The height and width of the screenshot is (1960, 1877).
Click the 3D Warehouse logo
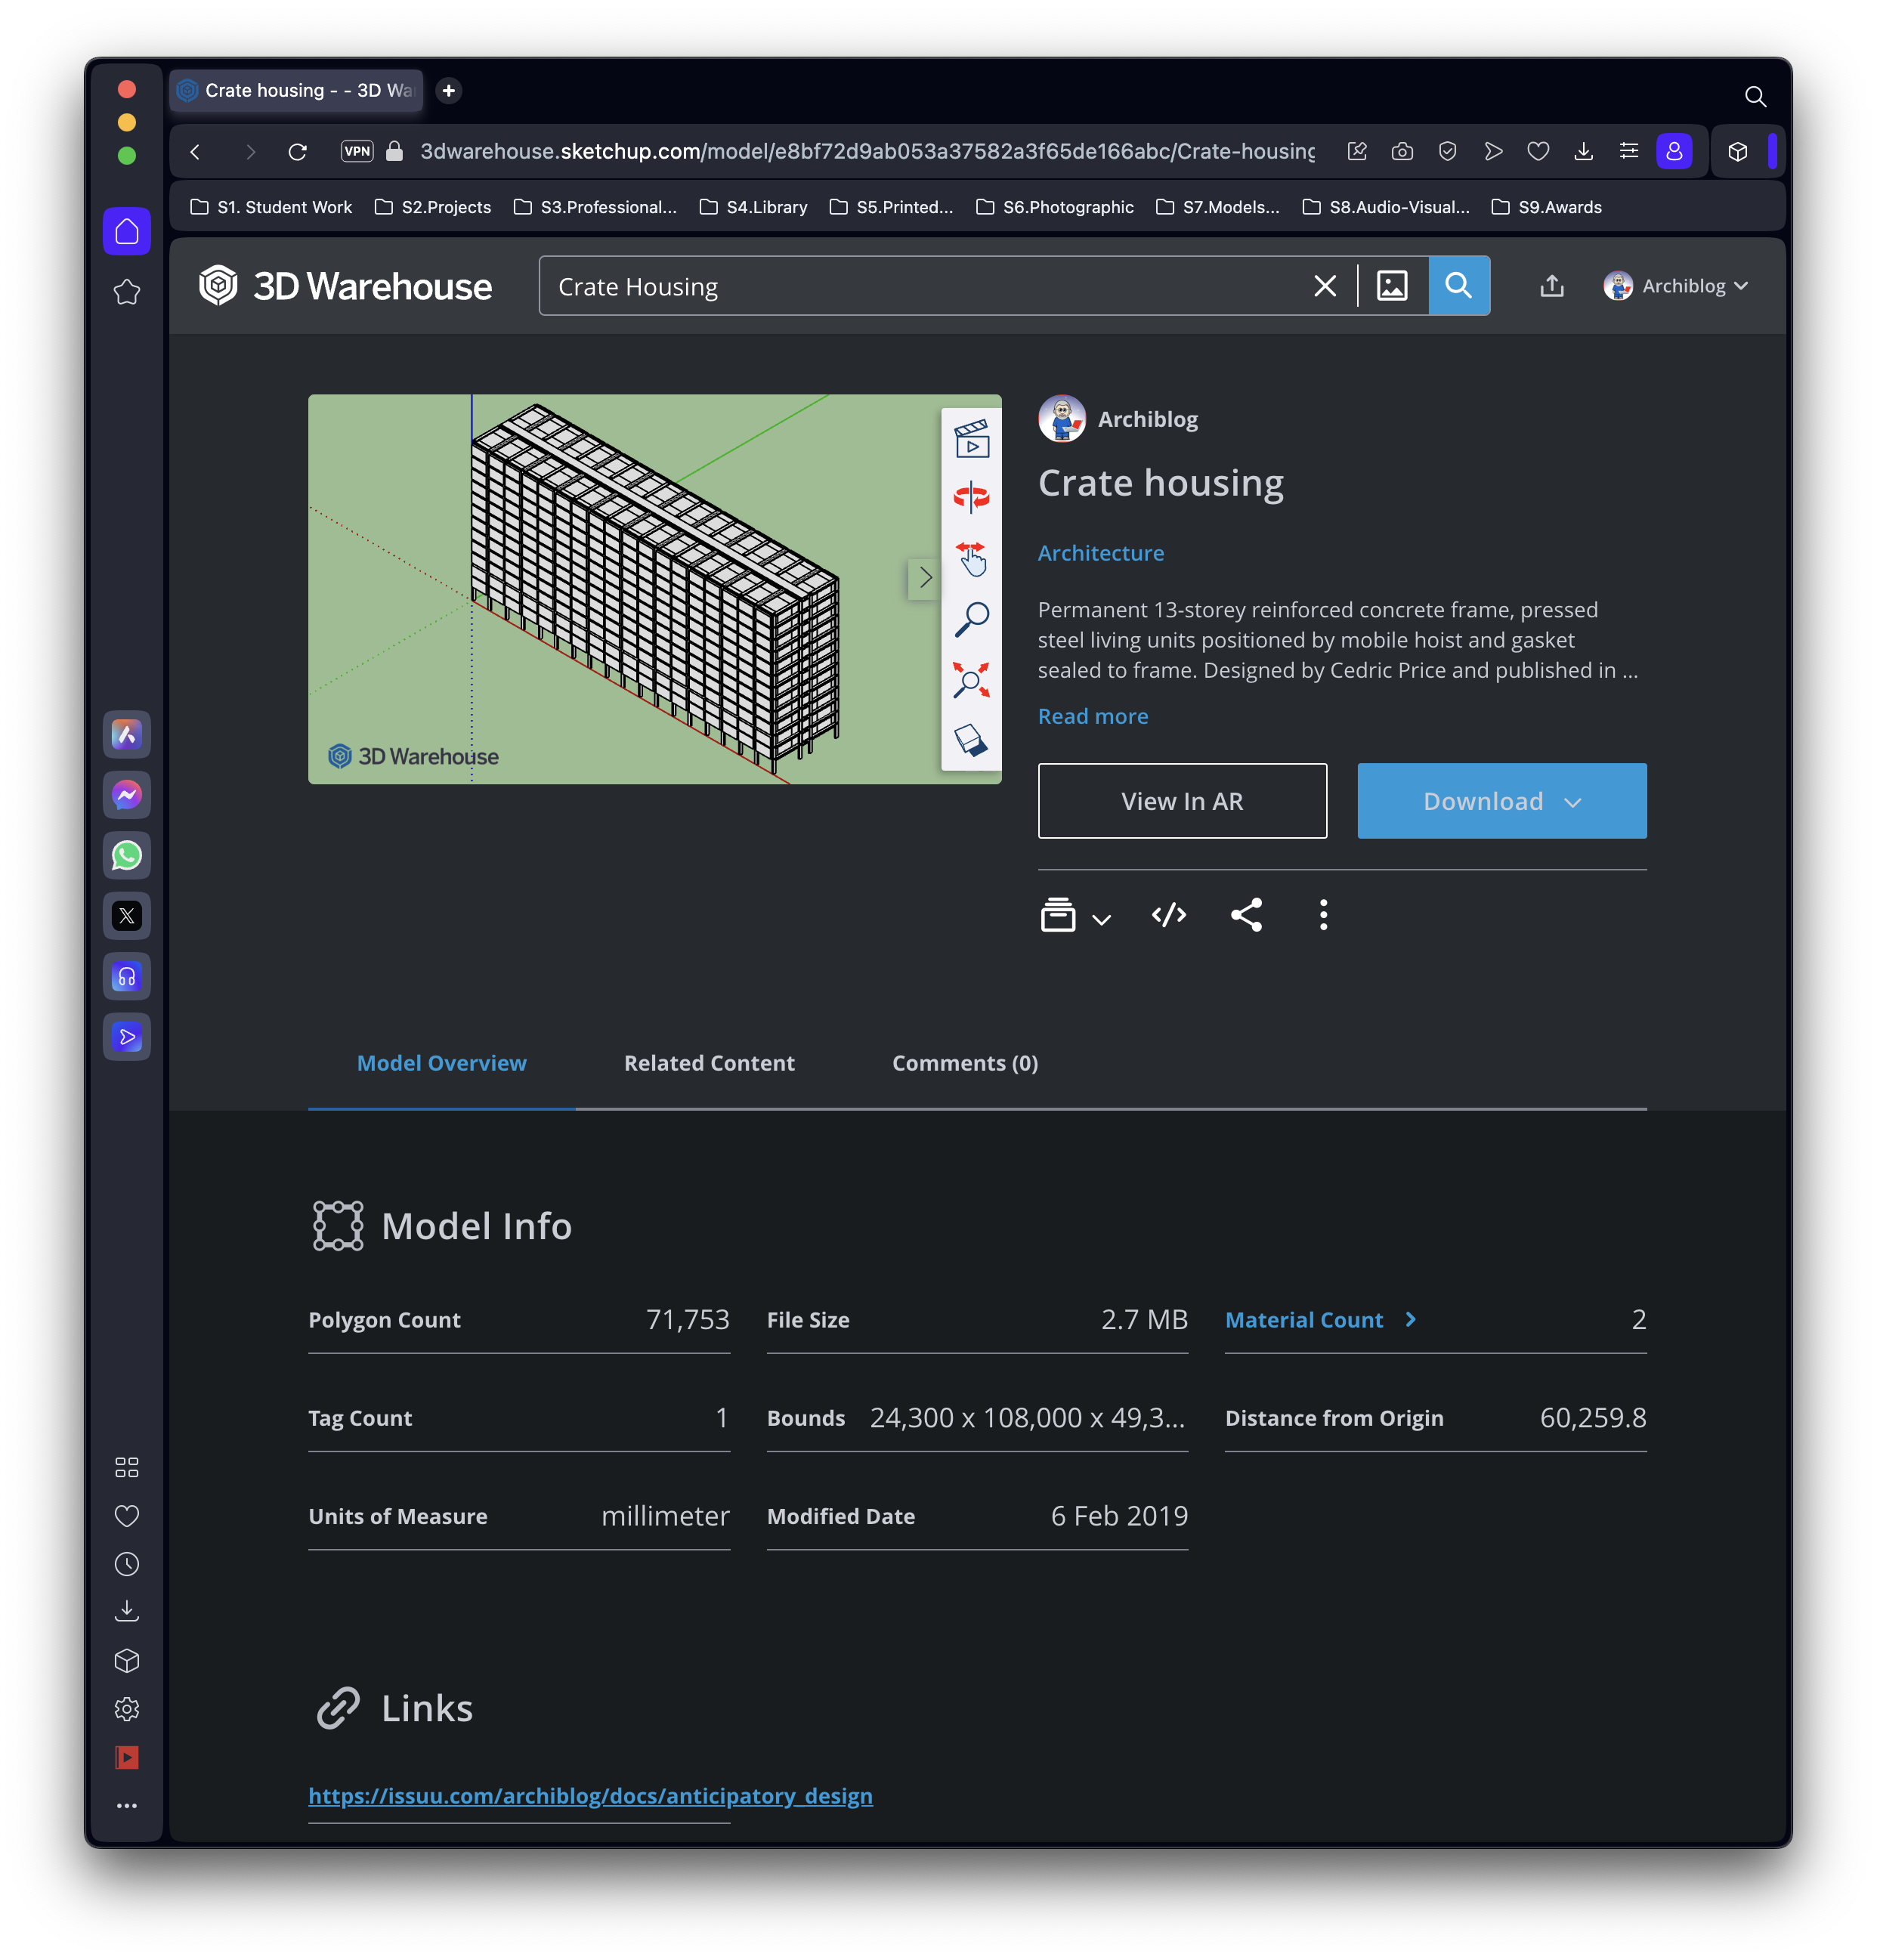pos(345,286)
